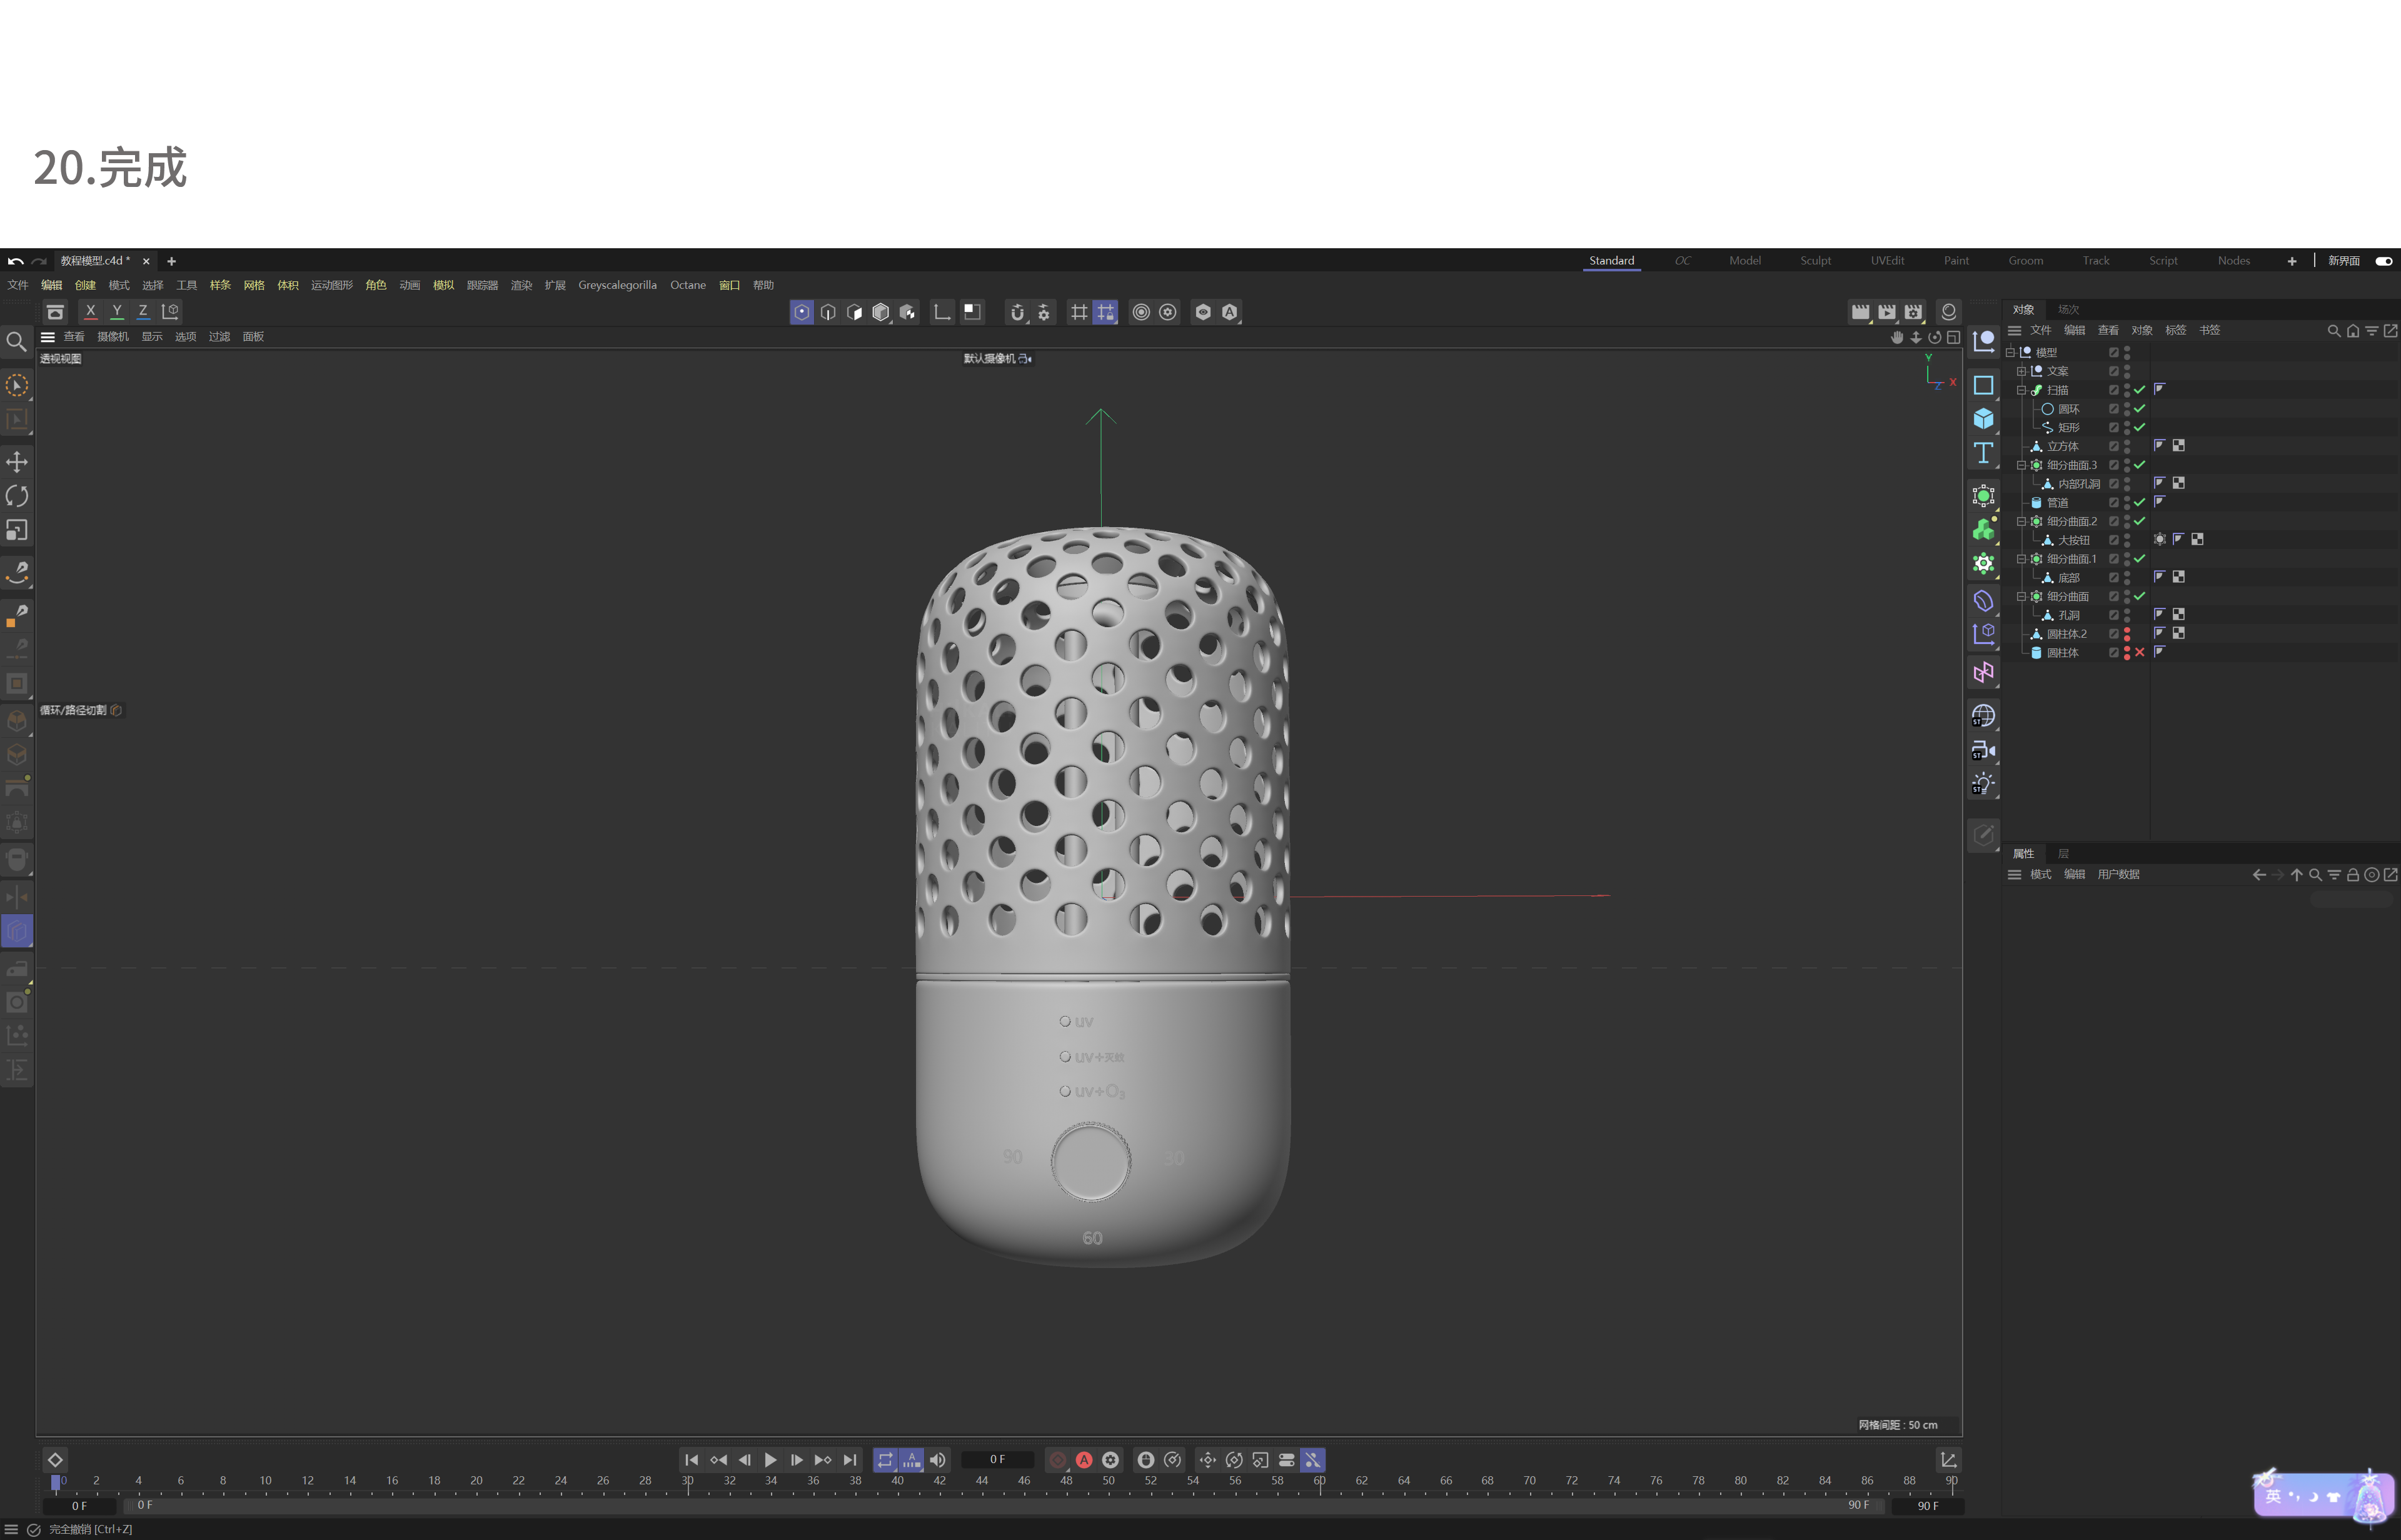Click the Text spline tool icon

[x=1983, y=453]
